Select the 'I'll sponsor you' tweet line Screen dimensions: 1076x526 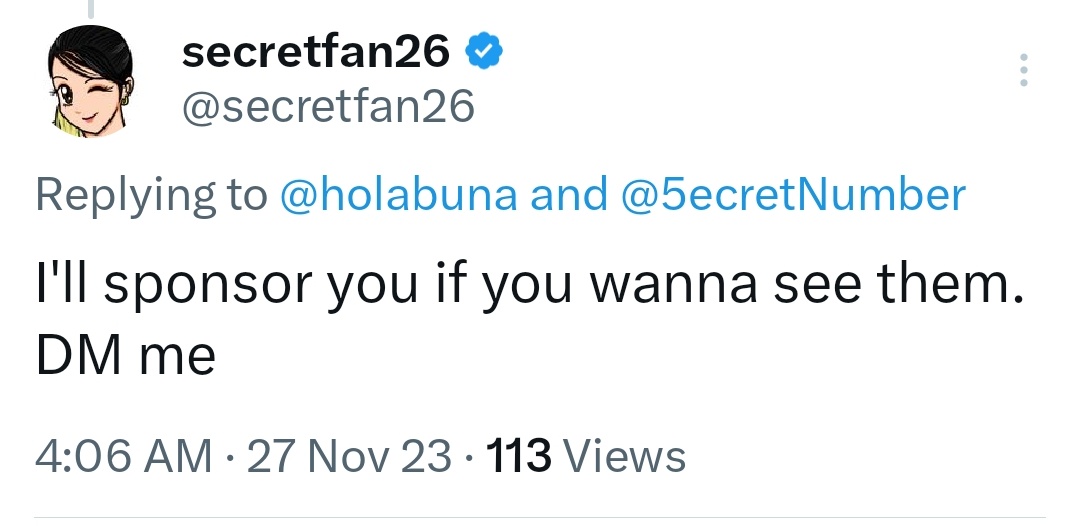529,283
